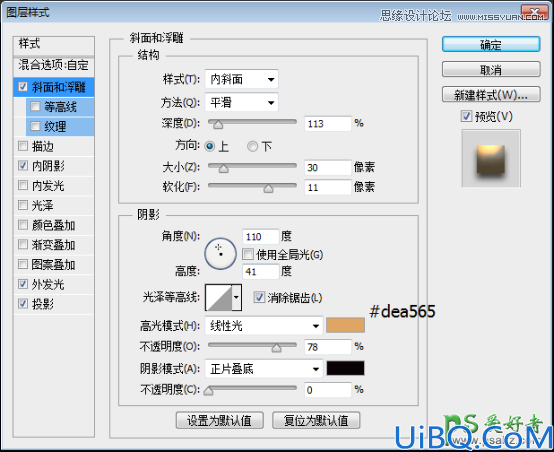Click highlight 不透明度(O) slider handle

[277, 348]
